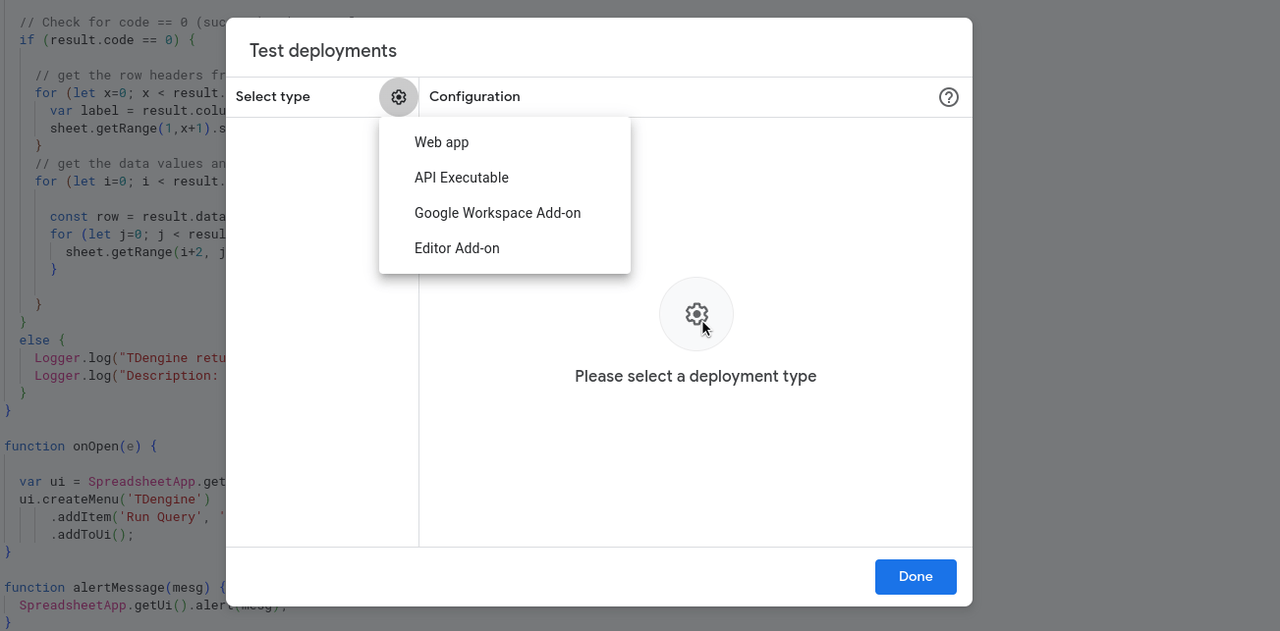This screenshot has height=631, width=1280.
Task: Choose Google Workspace Add-on deployment
Action: click(x=497, y=213)
